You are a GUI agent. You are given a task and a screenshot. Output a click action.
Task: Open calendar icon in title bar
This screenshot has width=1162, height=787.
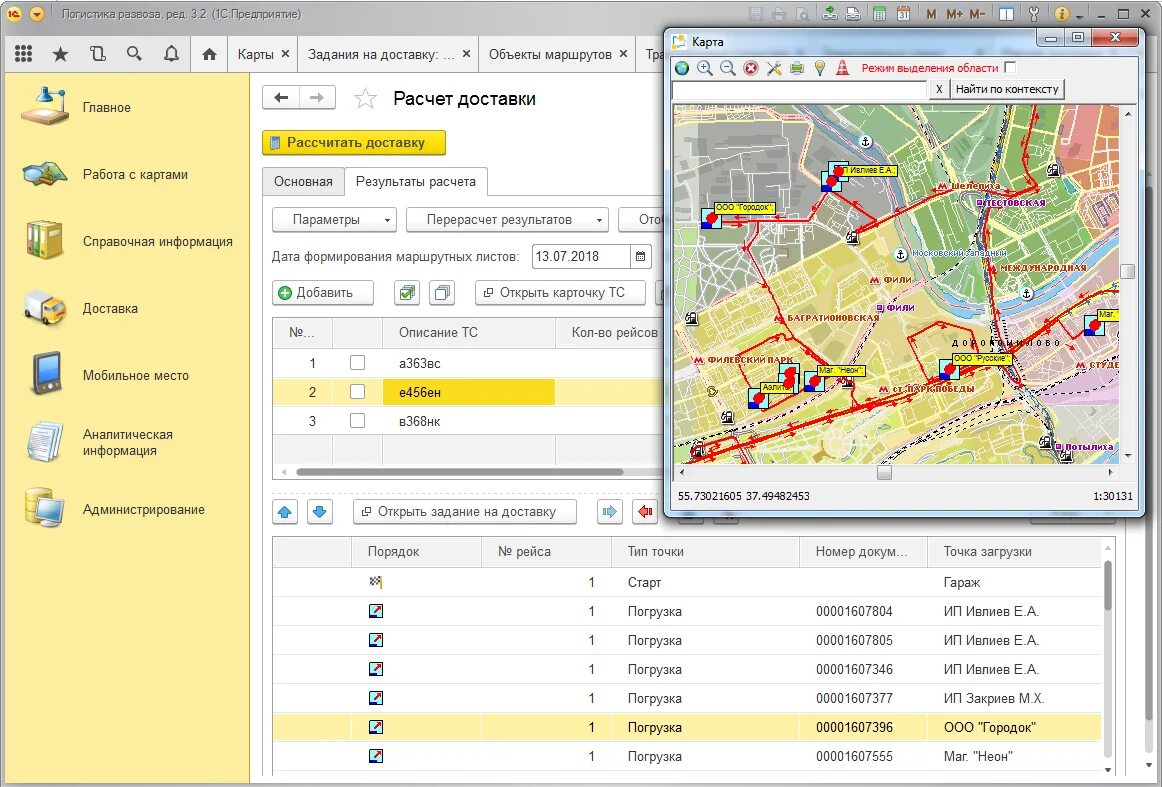coord(903,13)
